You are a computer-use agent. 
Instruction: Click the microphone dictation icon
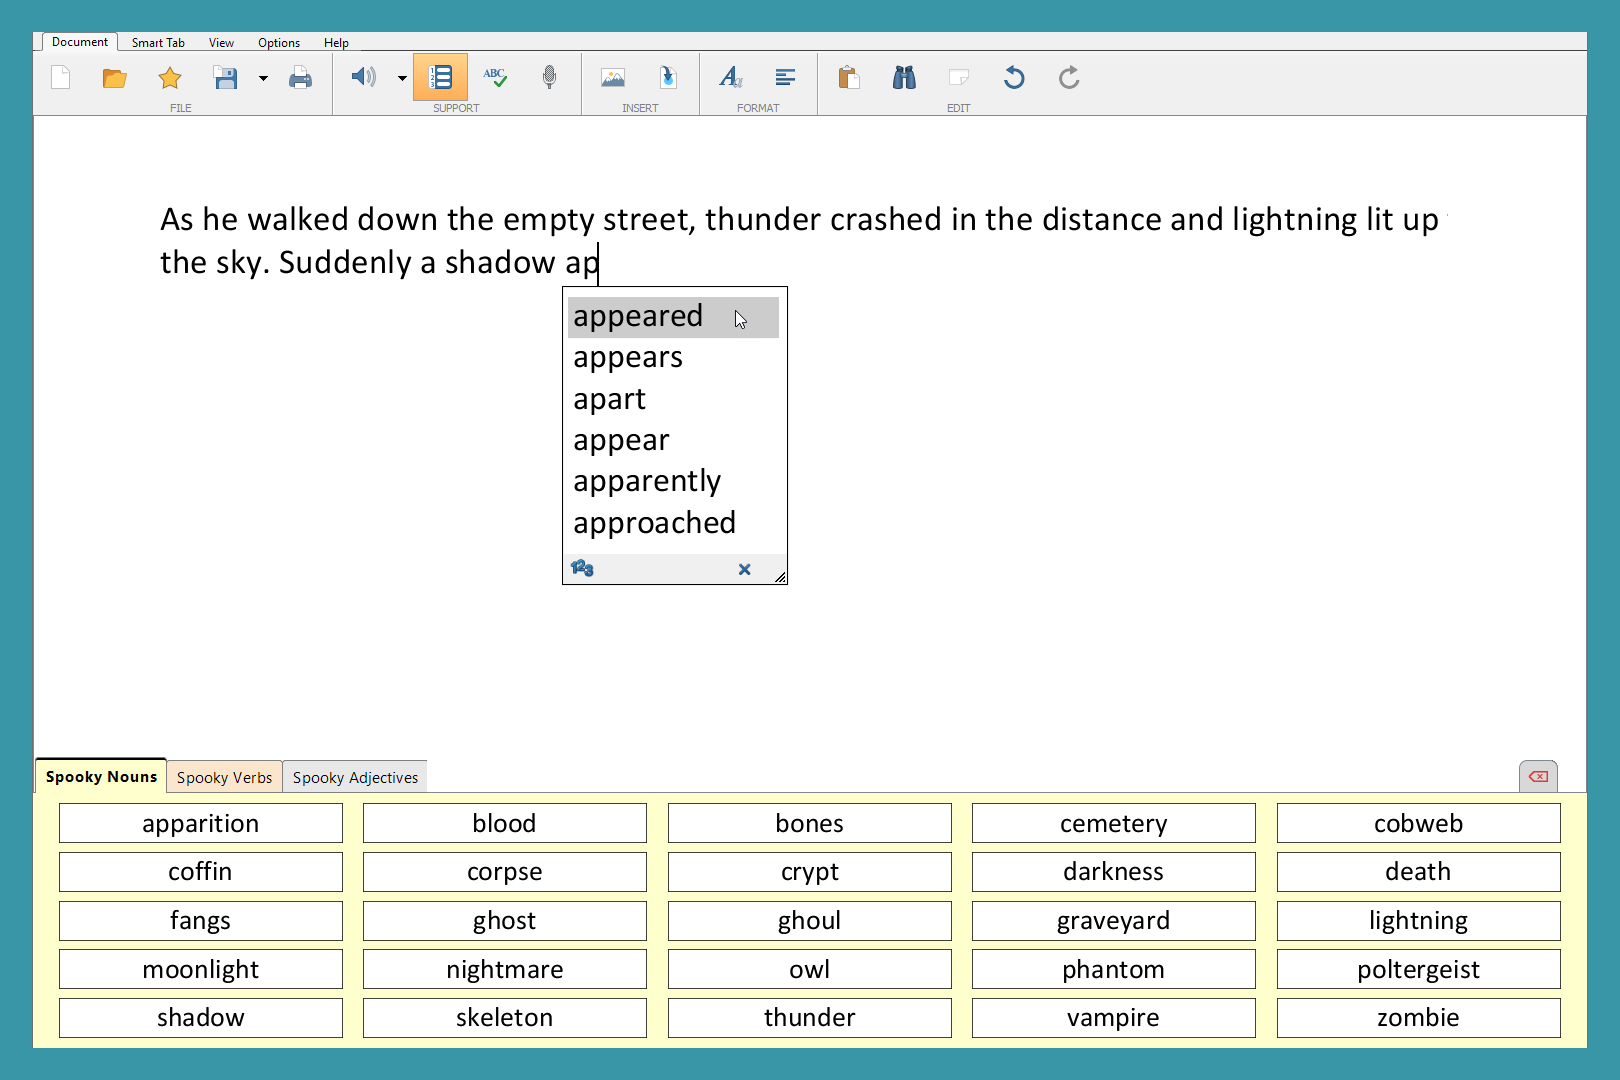549,77
